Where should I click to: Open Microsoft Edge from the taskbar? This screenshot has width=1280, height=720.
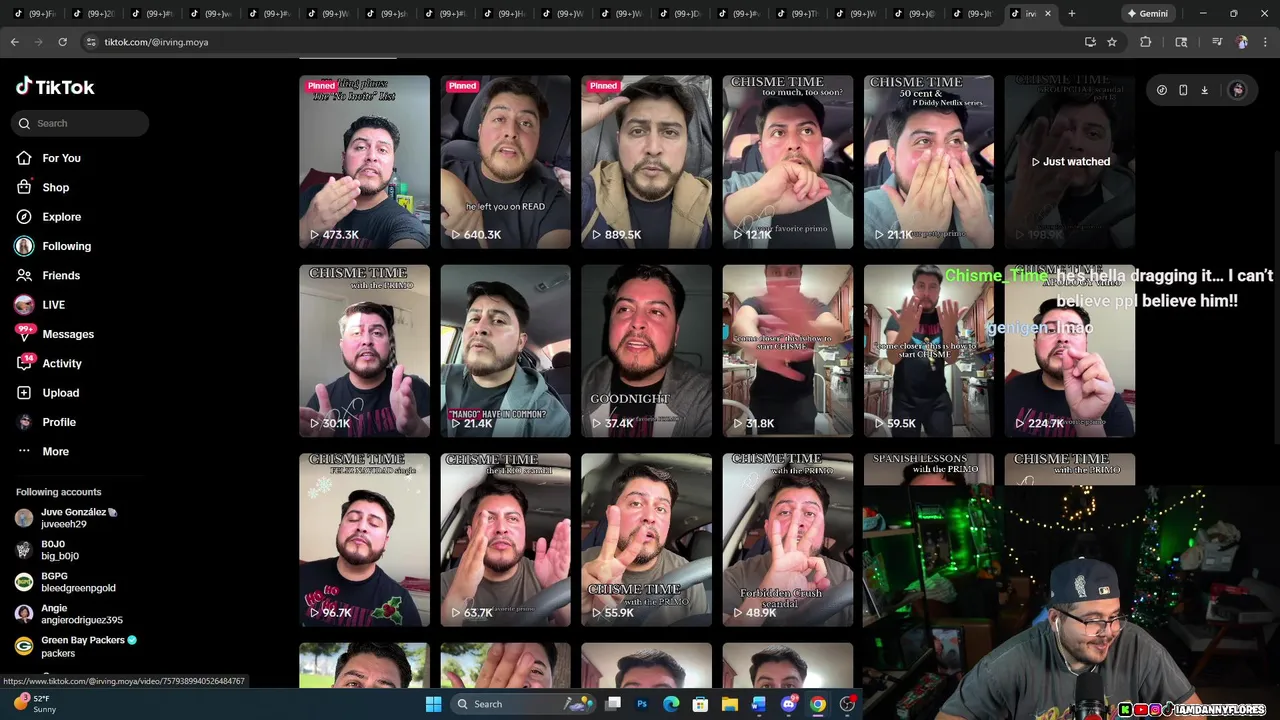[671, 704]
